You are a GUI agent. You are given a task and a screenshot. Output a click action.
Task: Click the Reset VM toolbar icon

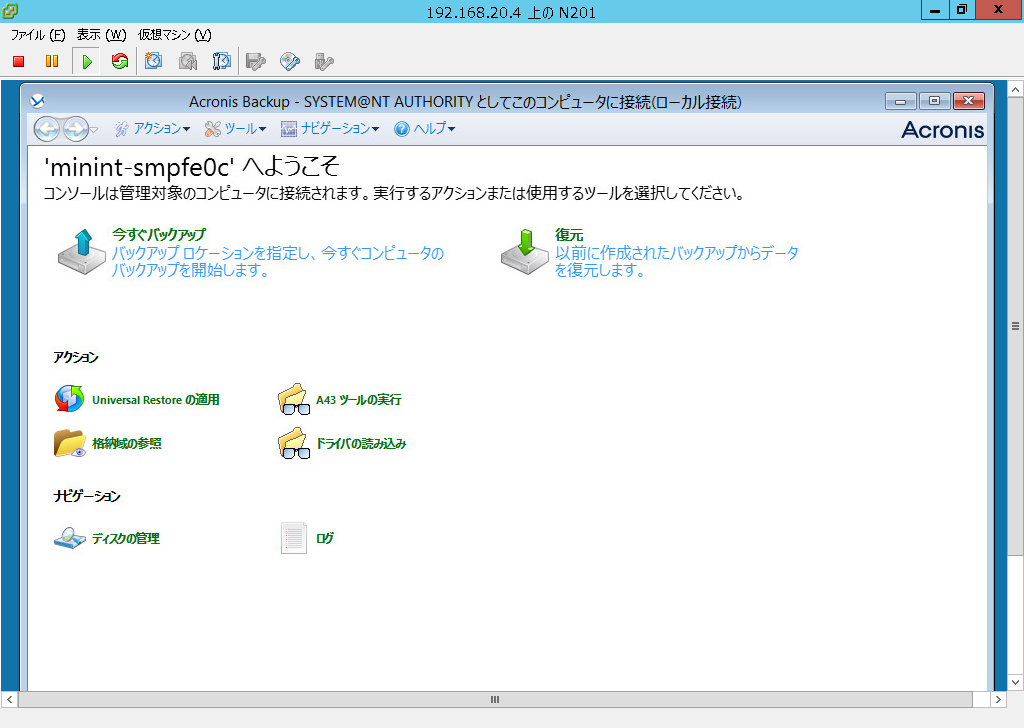(x=120, y=61)
